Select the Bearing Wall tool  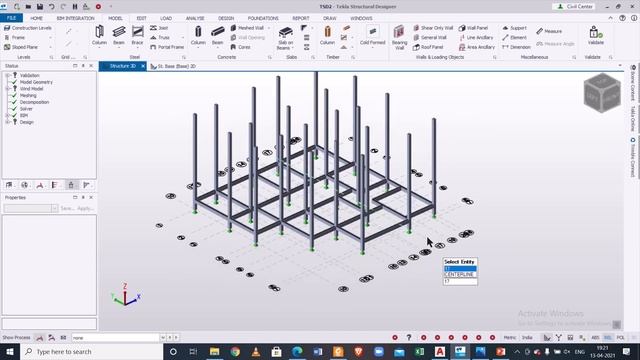point(399,38)
